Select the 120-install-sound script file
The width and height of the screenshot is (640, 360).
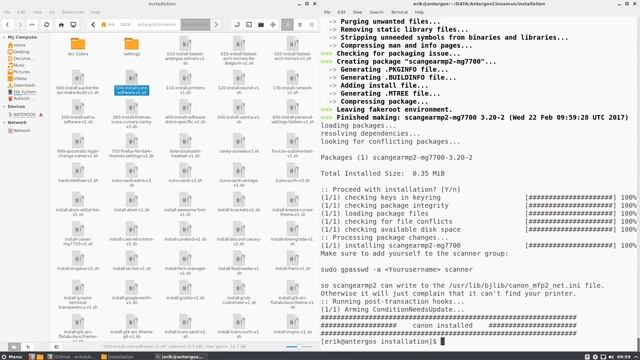click(x=239, y=82)
